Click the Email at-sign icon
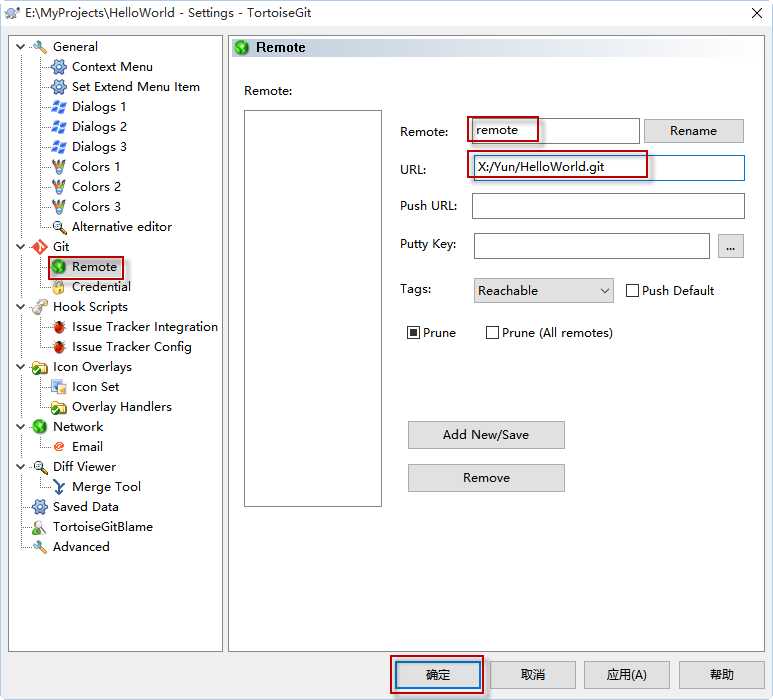This screenshot has width=773, height=700. [x=59, y=447]
